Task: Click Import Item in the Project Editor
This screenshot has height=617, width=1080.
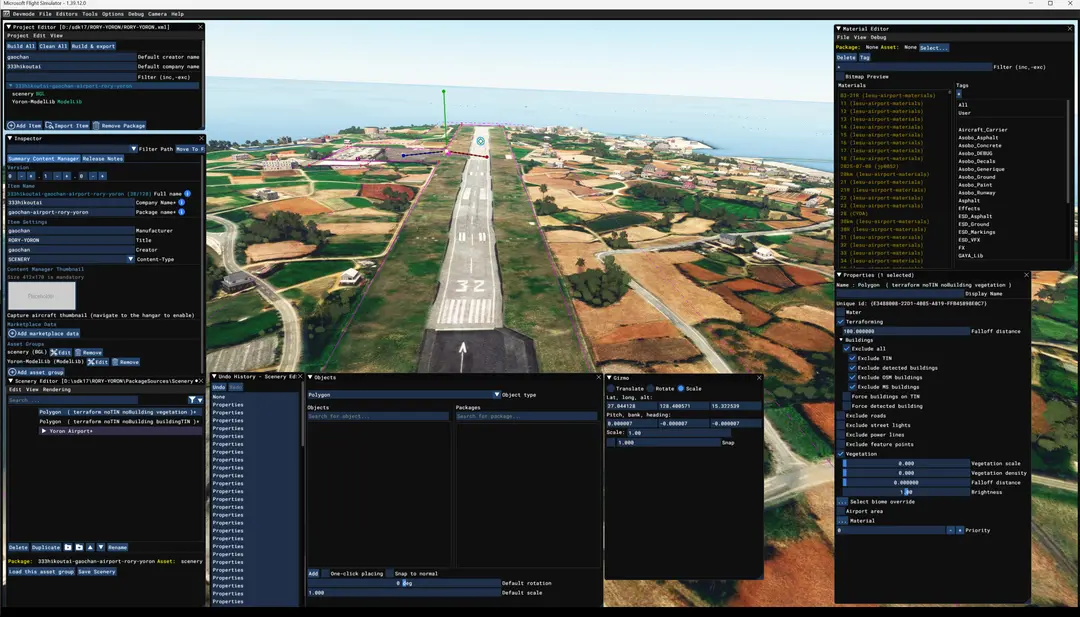Action: [x=68, y=126]
